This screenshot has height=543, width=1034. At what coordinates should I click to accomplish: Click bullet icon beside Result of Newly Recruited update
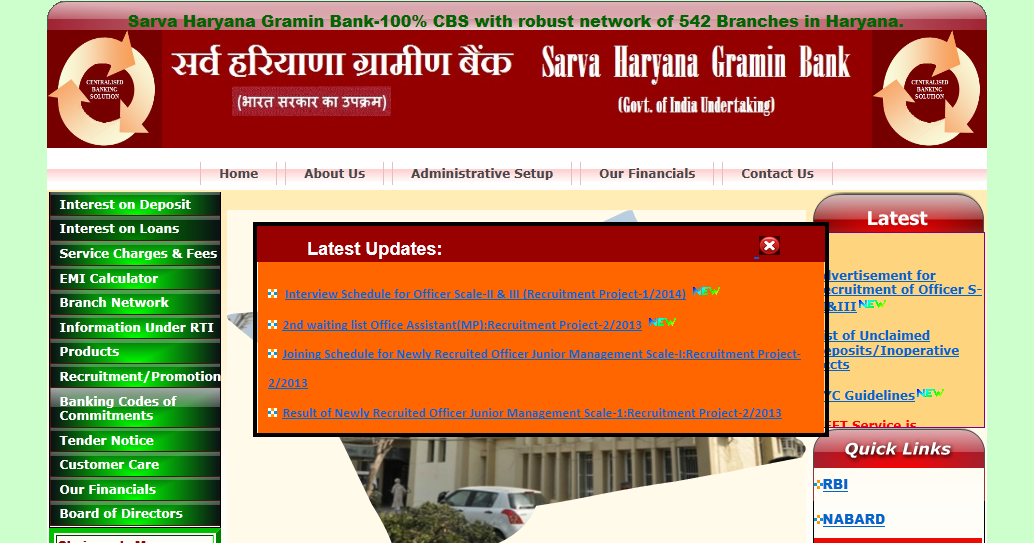pos(272,412)
